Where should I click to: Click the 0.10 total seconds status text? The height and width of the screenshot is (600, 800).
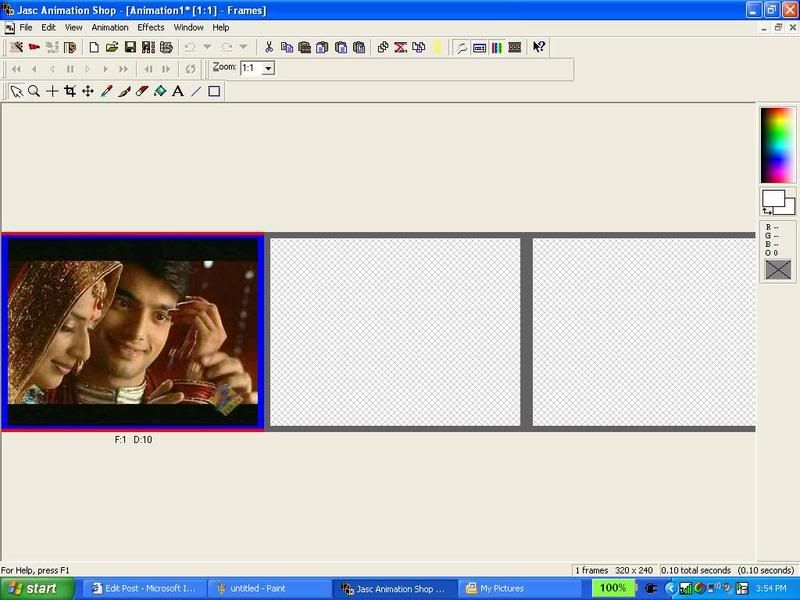click(x=696, y=570)
